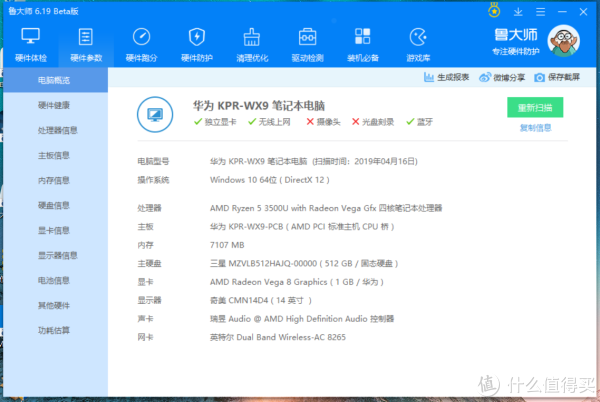Click the 蓝牙 feature label

coord(425,122)
